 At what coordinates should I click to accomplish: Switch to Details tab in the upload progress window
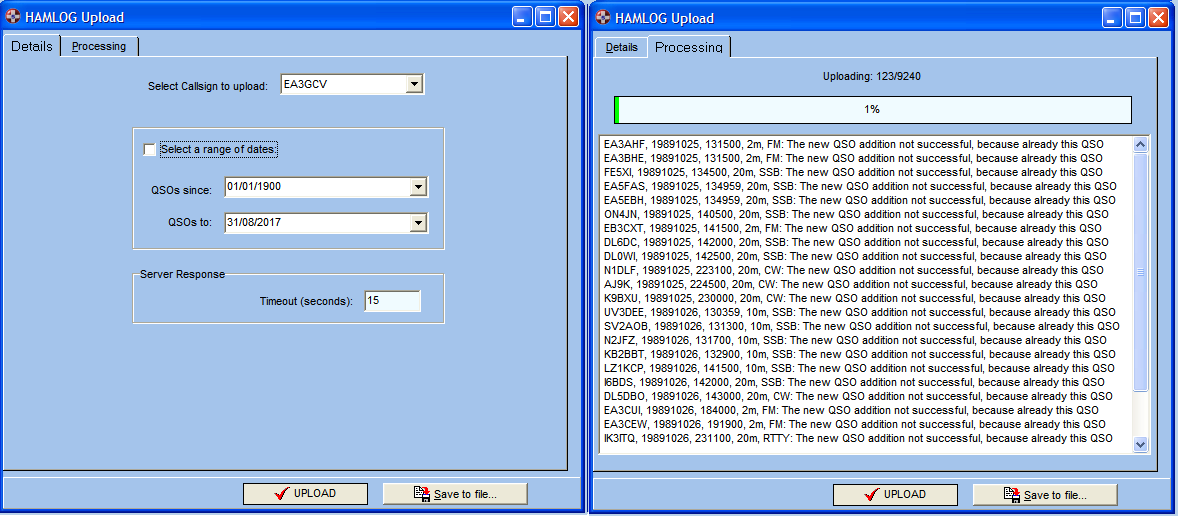[x=621, y=47]
